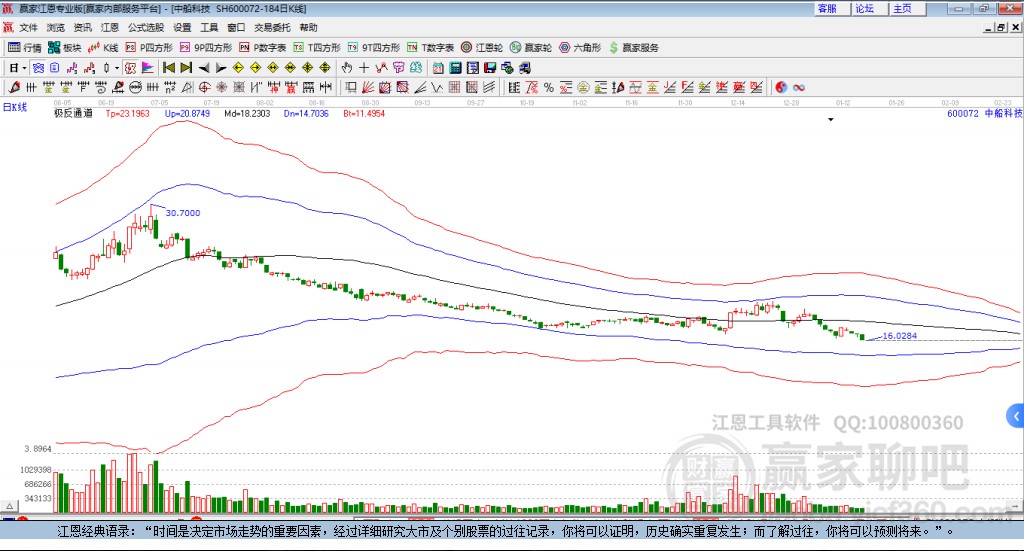Open 赢家服务 with the dollar icon

pyautogui.click(x=633, y=48)
